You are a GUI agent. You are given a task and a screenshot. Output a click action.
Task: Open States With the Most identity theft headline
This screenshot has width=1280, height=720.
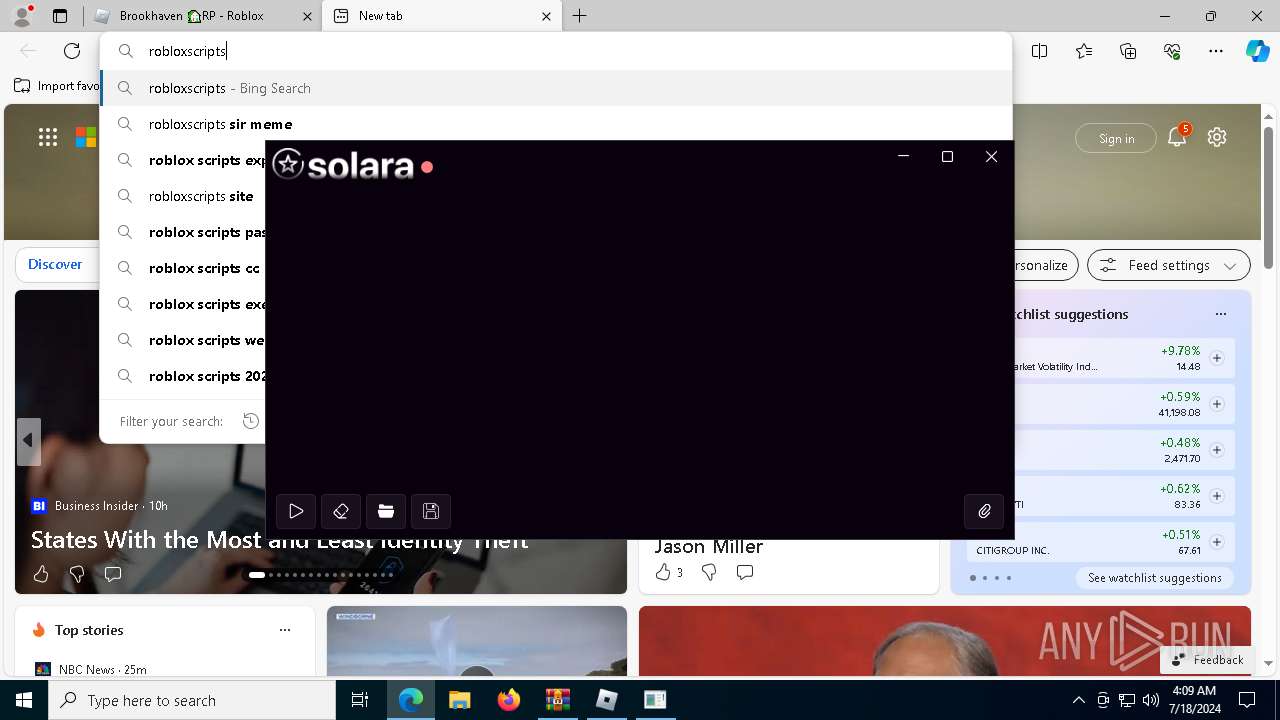tap(279, 540)
